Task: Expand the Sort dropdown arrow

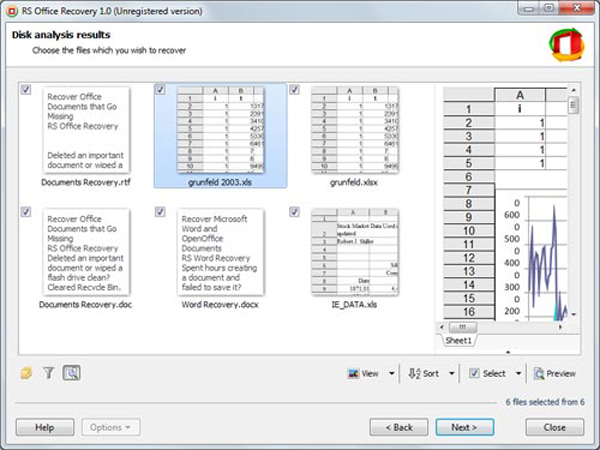Action: (x=452, y=373)
